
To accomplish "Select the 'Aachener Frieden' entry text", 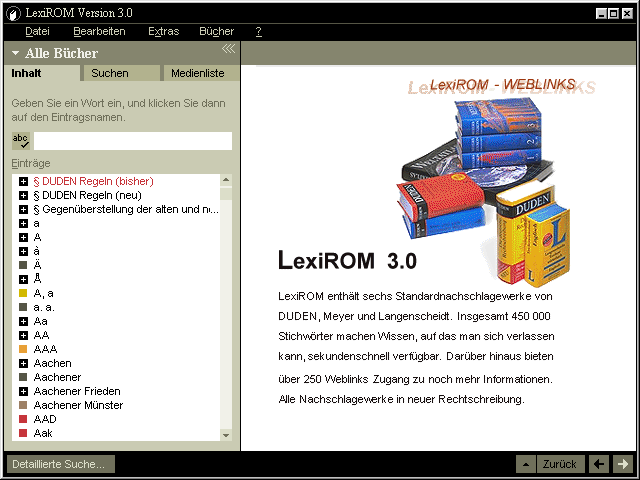I will [x=77, y=391].
